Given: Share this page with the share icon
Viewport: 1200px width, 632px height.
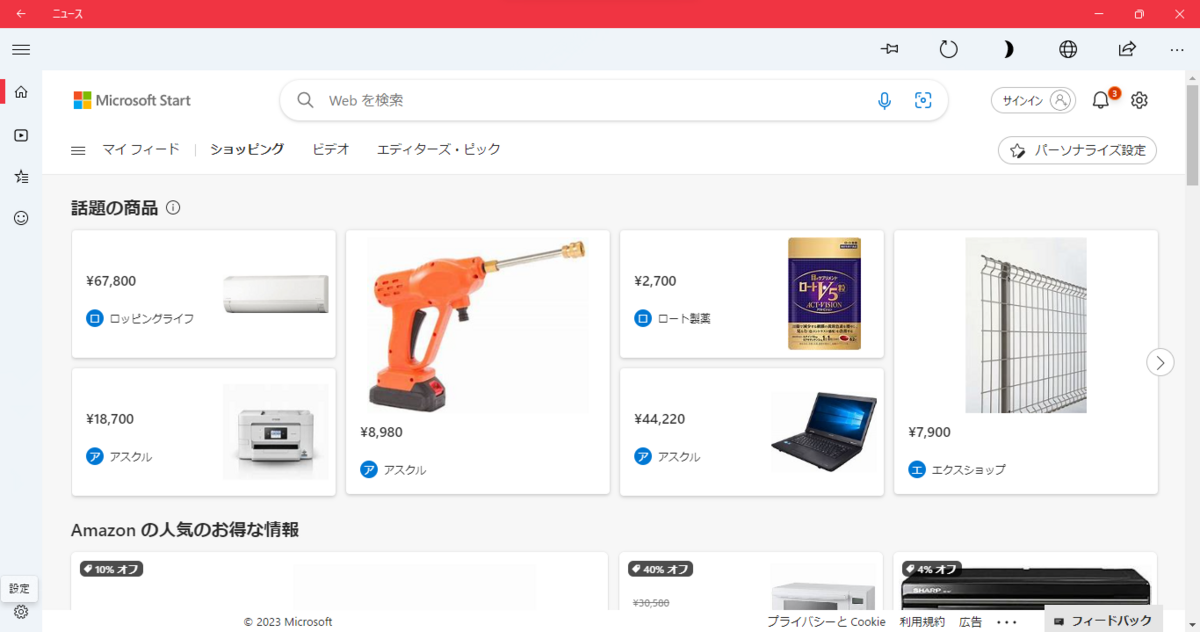Looking at the screenshot, I should tap(1127, 49).
